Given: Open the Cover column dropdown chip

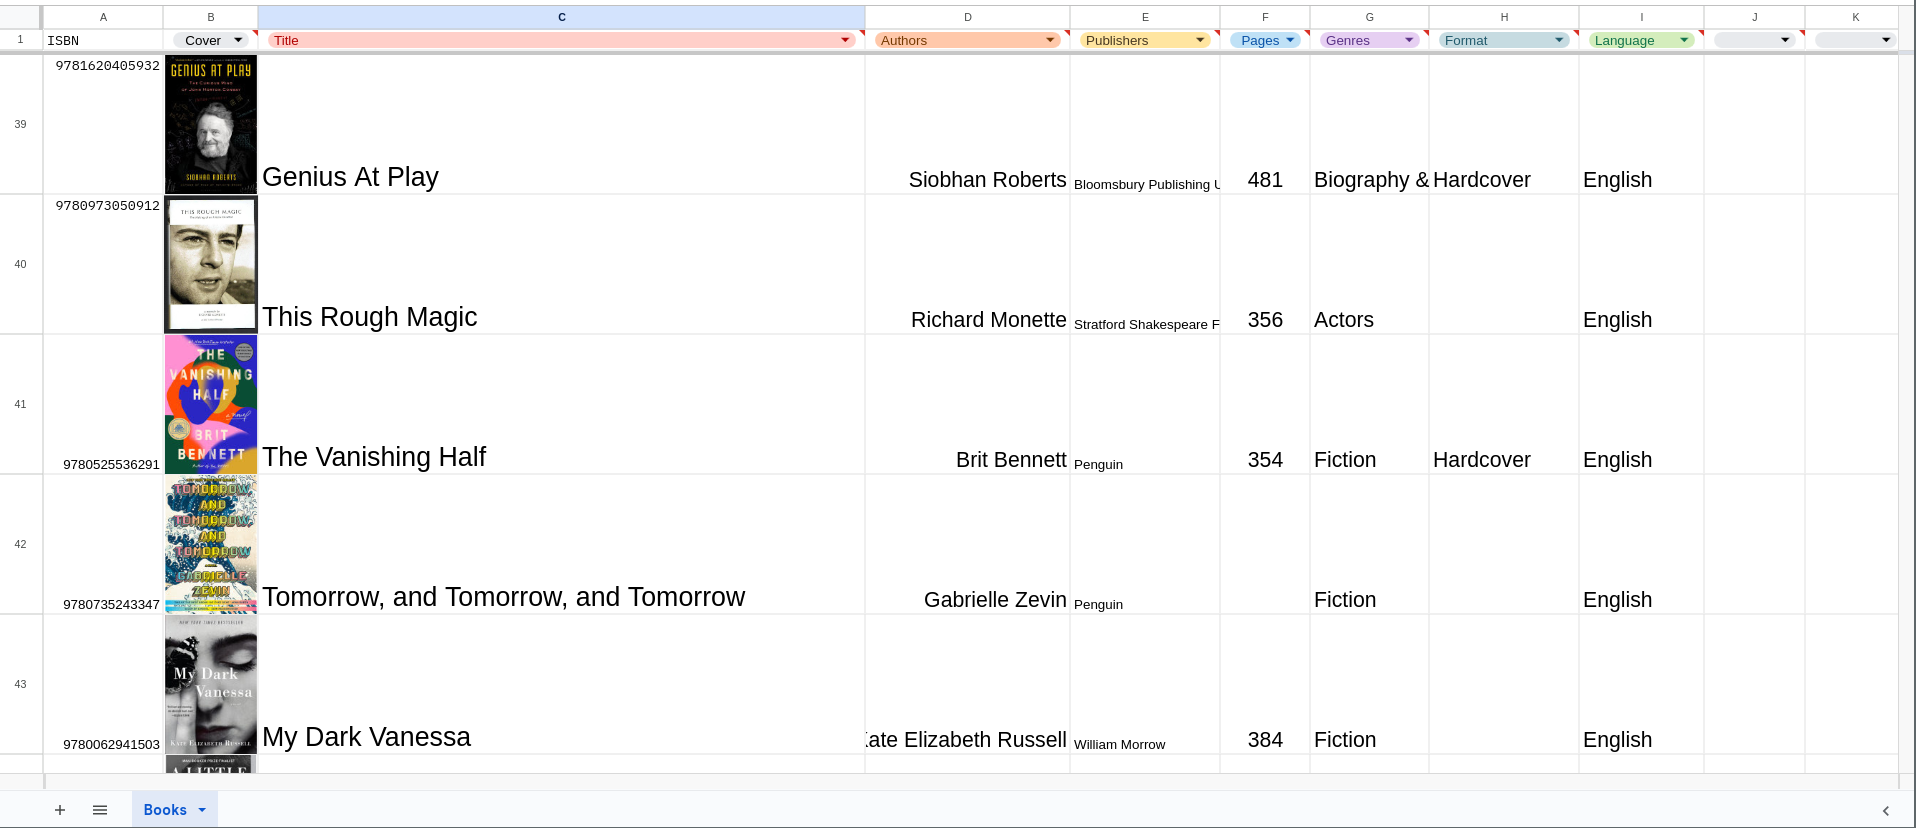Looking at the screenshot, I should [210, 40].
